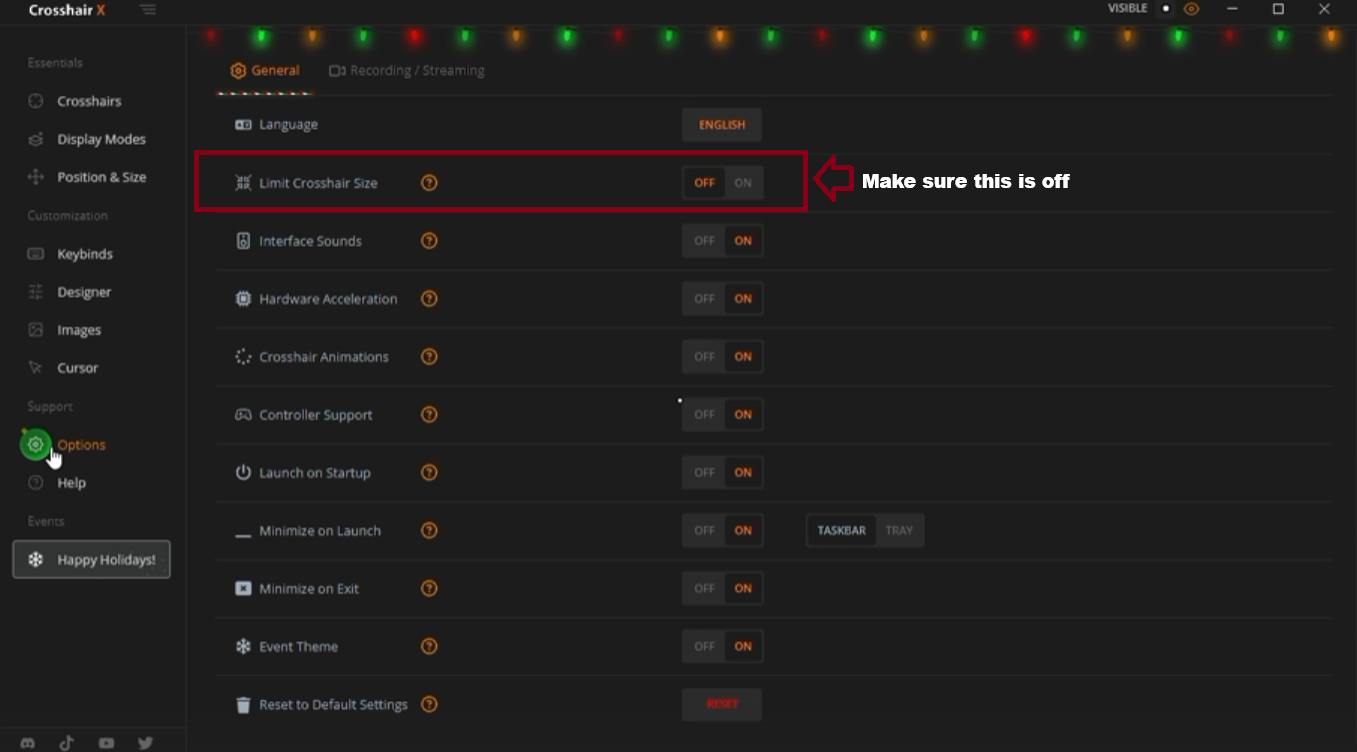Turn Hardware Acceleration off

[x=704, y=299]
